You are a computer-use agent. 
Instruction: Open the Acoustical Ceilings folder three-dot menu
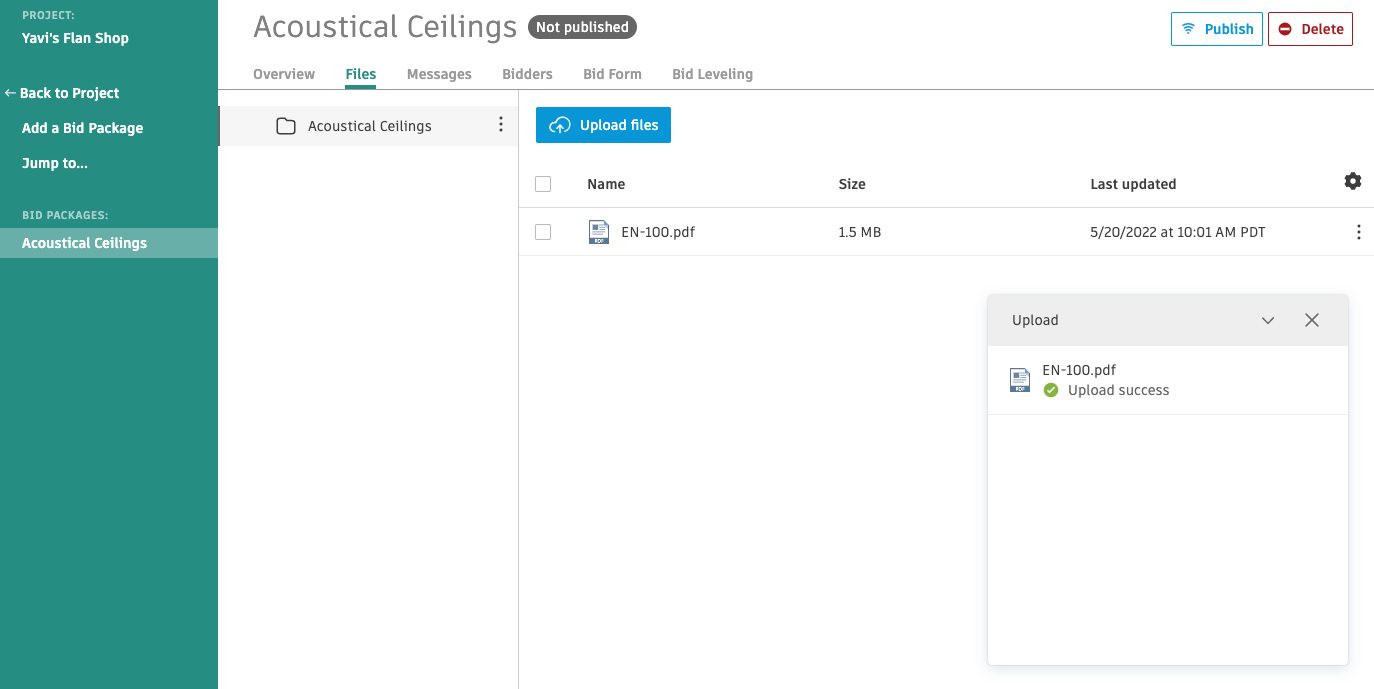(x=501, y=125)
